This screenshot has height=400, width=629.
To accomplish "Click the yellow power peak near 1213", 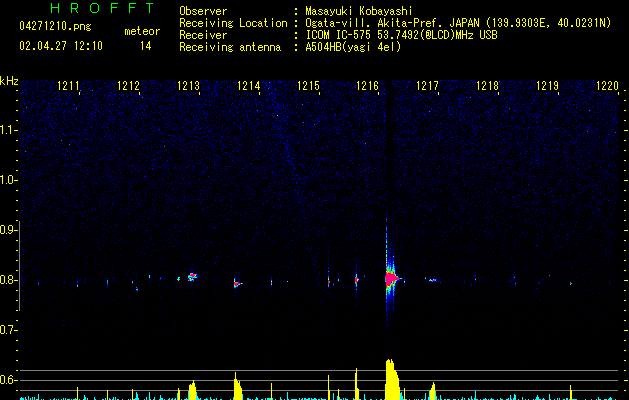I will [193, 390].
